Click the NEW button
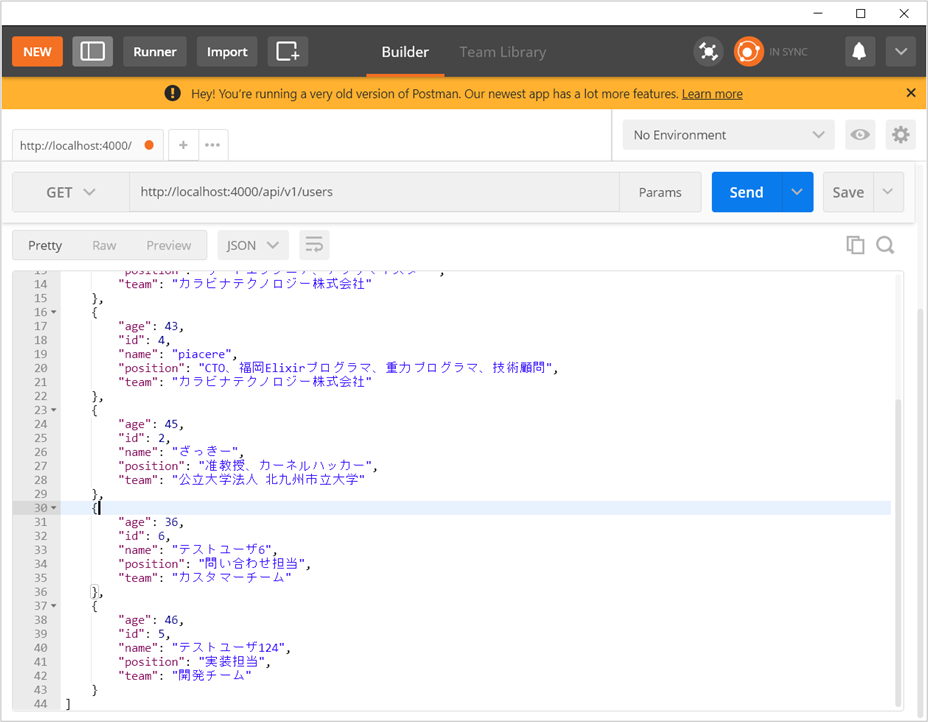Image resolution: width=928 pixels, height=722 pixels. click(x=37, y=51)
